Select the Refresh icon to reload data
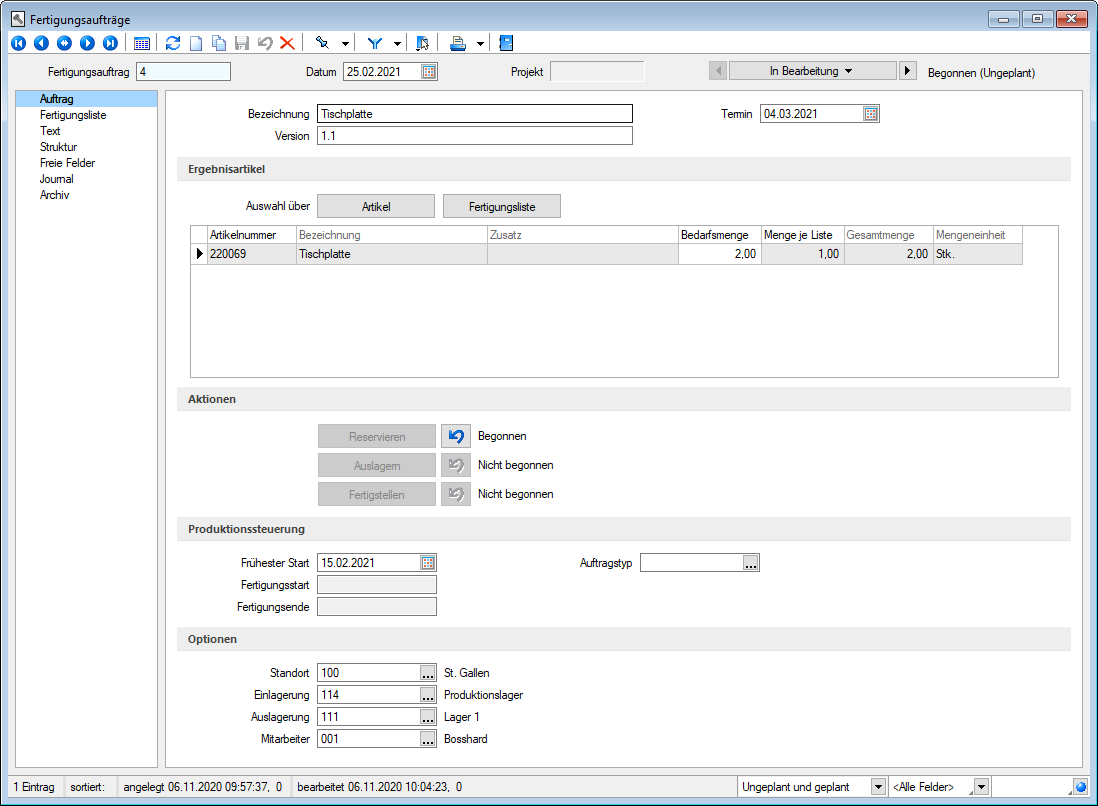Image resolution: width=1098 pixels, height=806 pixels. (x=172, y=42)
